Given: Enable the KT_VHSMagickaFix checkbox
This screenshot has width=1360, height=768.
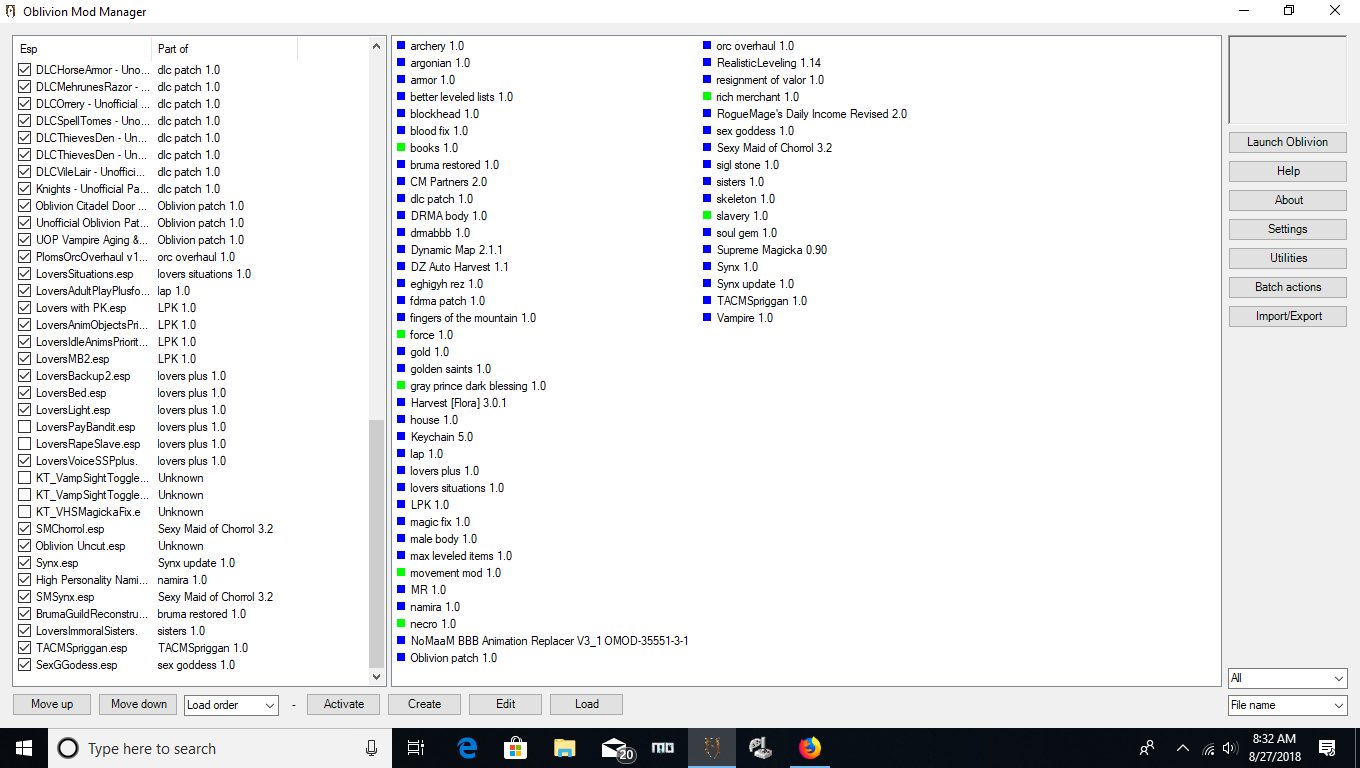Looking at the screenshot, I should point(26,512).
